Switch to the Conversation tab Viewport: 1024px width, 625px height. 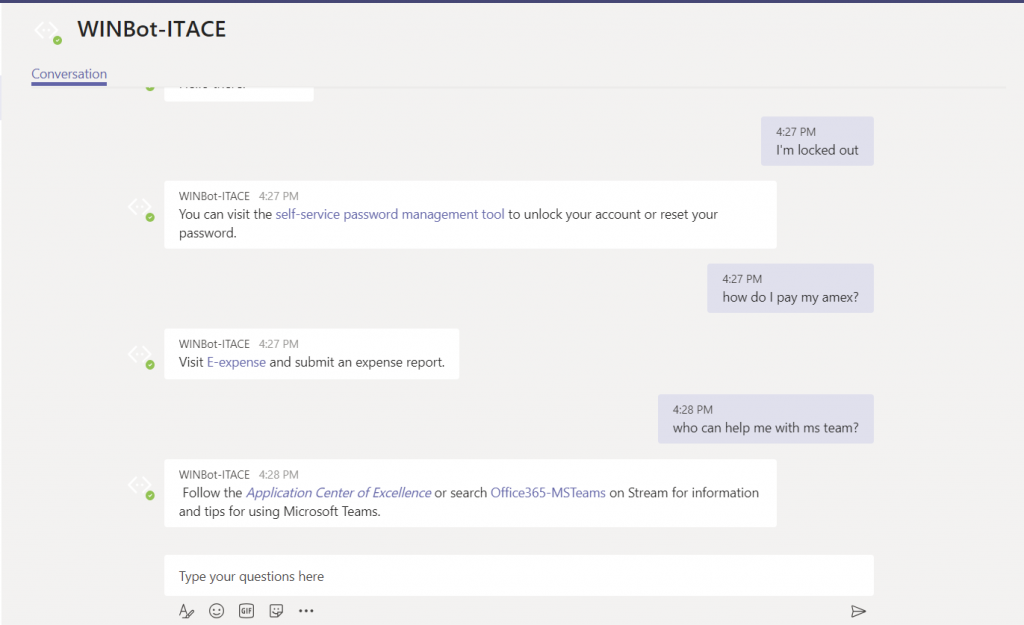pyautogui.click(x=69, y=74)
